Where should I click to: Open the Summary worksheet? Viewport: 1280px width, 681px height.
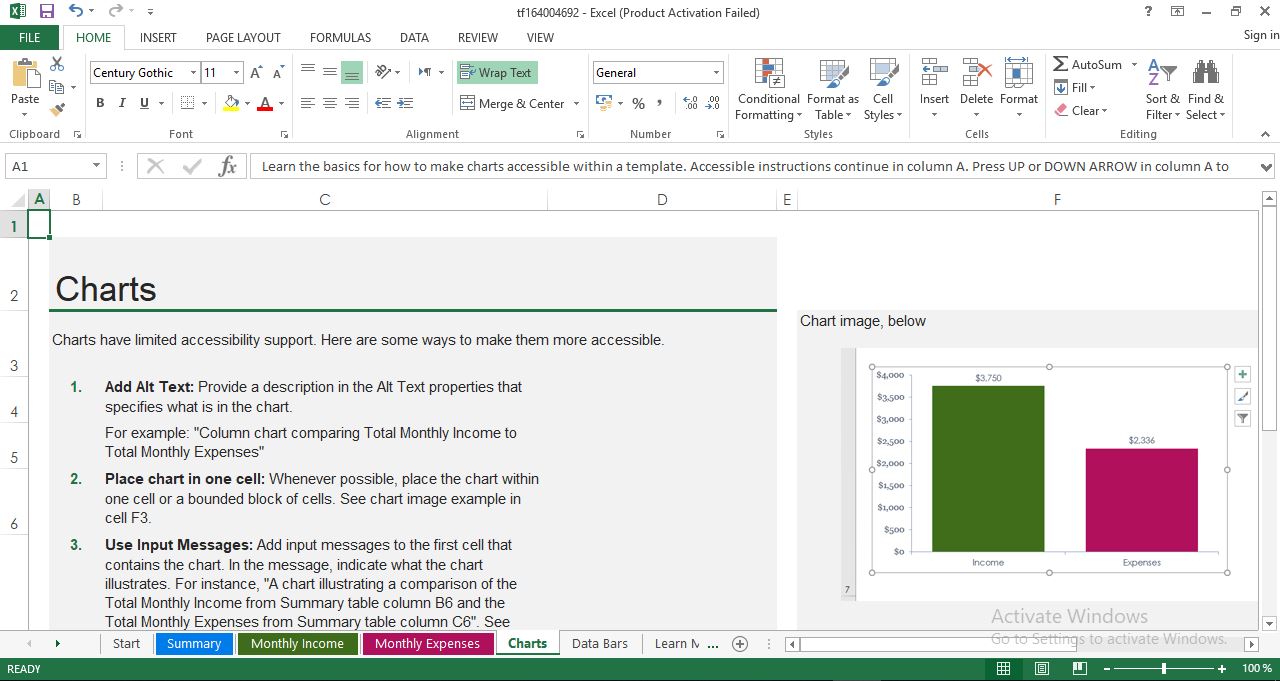tap(194, 644)
